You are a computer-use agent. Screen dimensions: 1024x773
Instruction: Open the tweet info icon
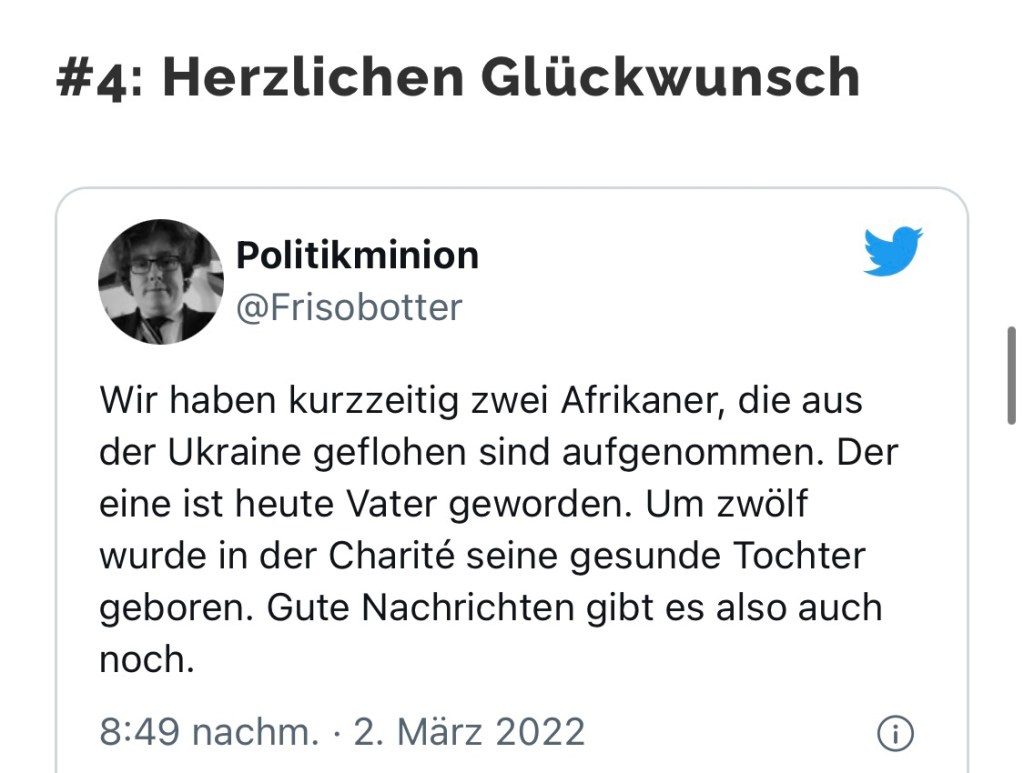(894, 733)
